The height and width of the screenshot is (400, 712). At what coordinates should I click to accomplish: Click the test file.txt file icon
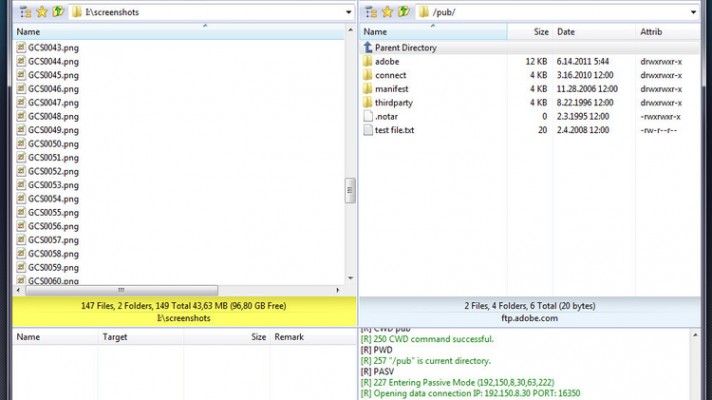(368, 130)
